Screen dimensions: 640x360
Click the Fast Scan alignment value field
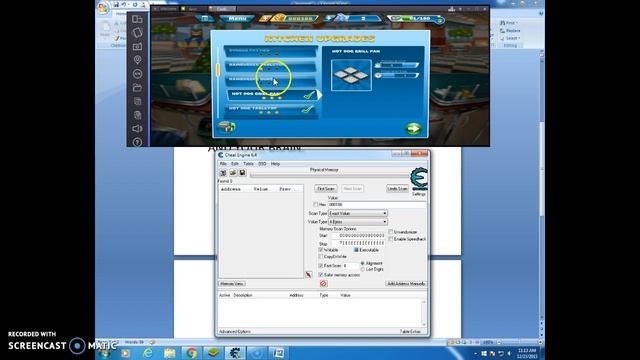point(350,266)
